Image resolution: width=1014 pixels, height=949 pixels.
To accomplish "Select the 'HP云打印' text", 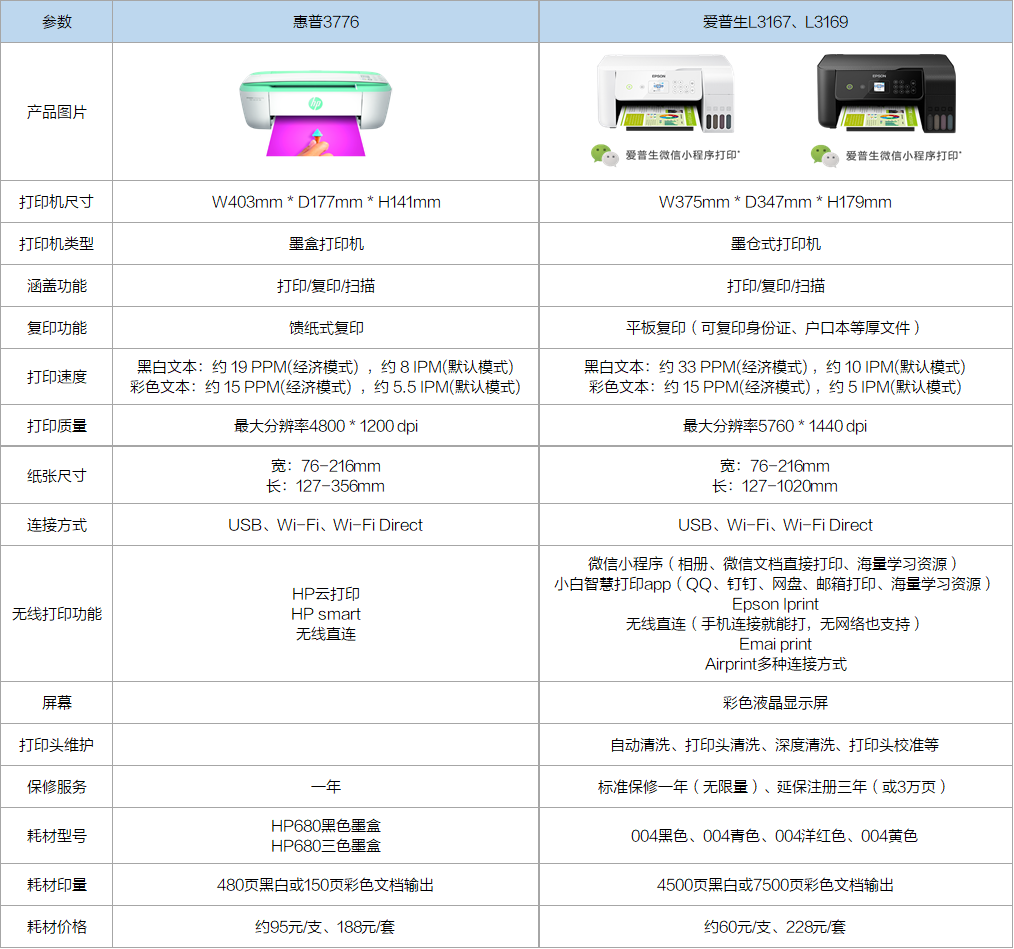I will (326, 594).
